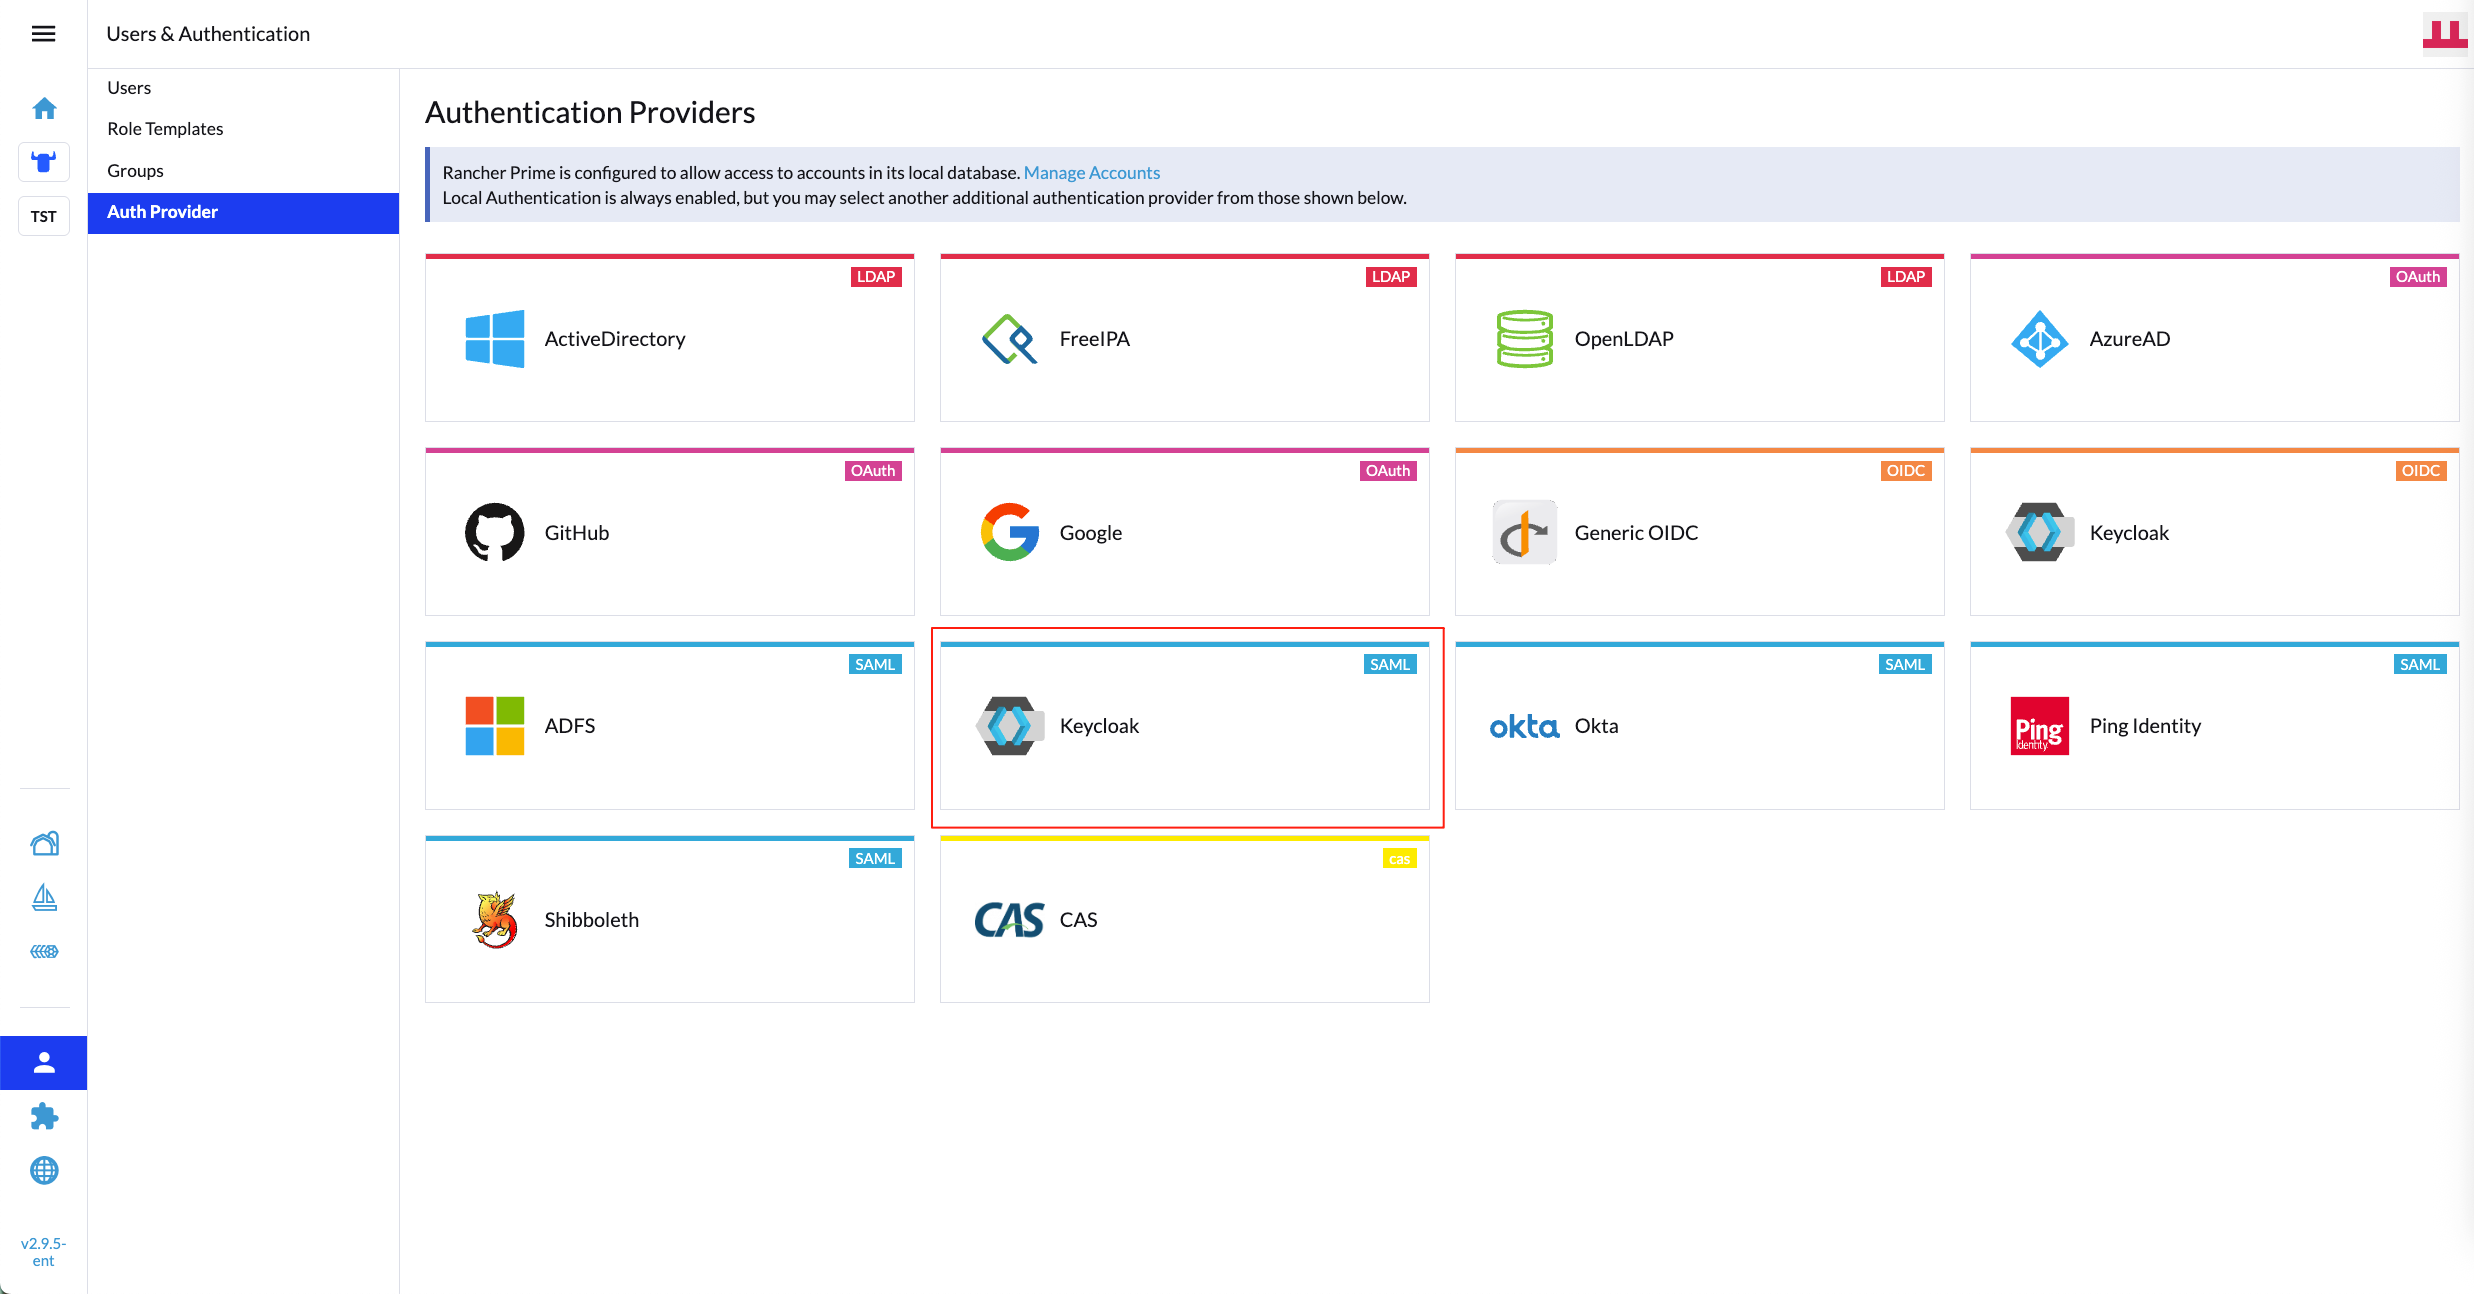Pick the Keycloak SAML provider card
Image resolution: width=2474 pixels, height=1294 pixels.
click(1184, 727)
